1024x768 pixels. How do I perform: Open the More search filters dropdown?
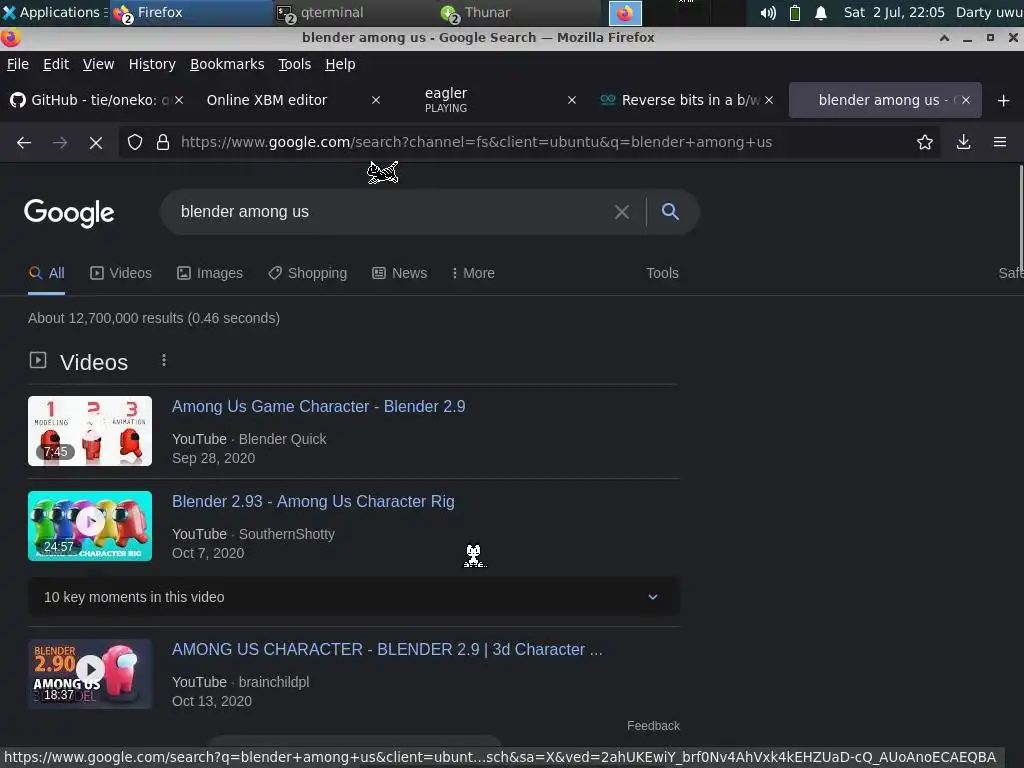(473, 273)
